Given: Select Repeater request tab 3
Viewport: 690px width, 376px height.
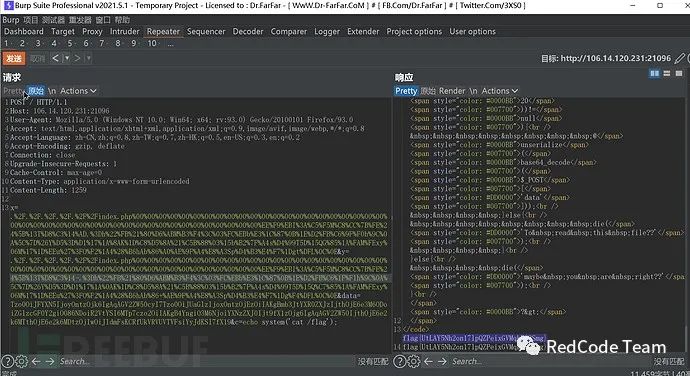Looking at the screenshot, I should click(x=38, y=43).
